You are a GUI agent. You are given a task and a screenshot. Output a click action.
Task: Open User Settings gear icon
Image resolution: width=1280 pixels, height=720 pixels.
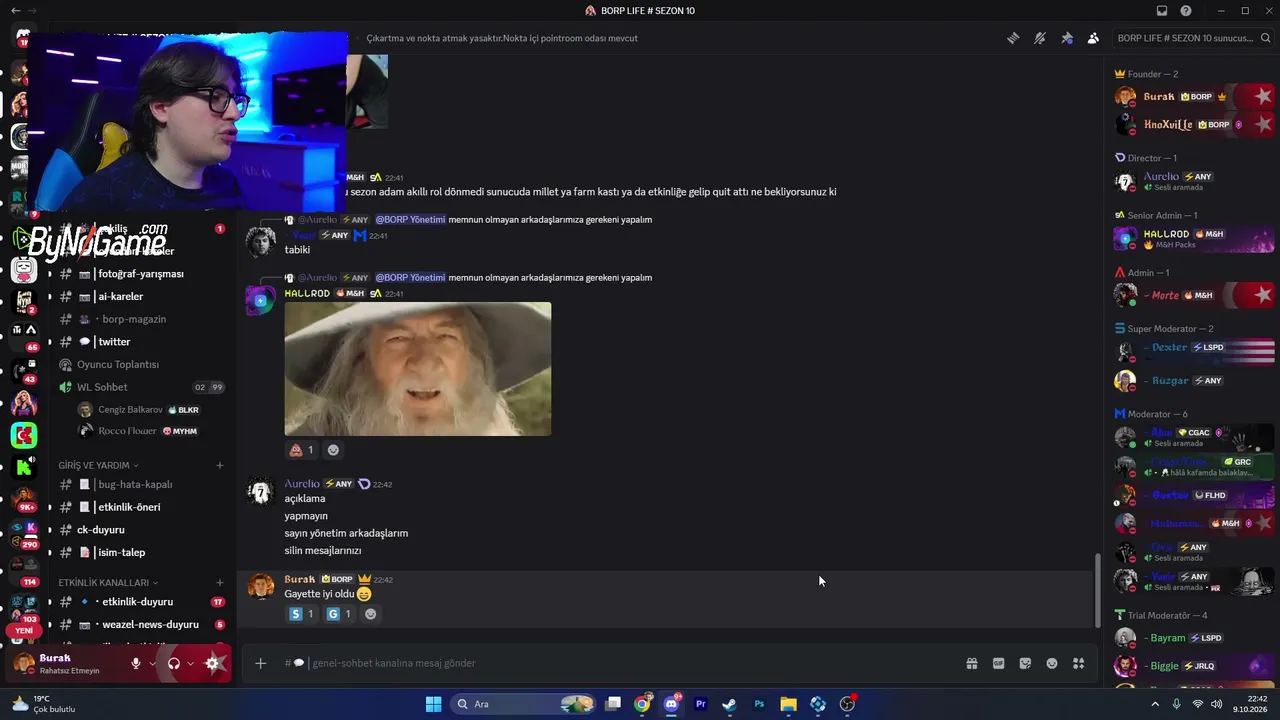click(x=212, y=663)
